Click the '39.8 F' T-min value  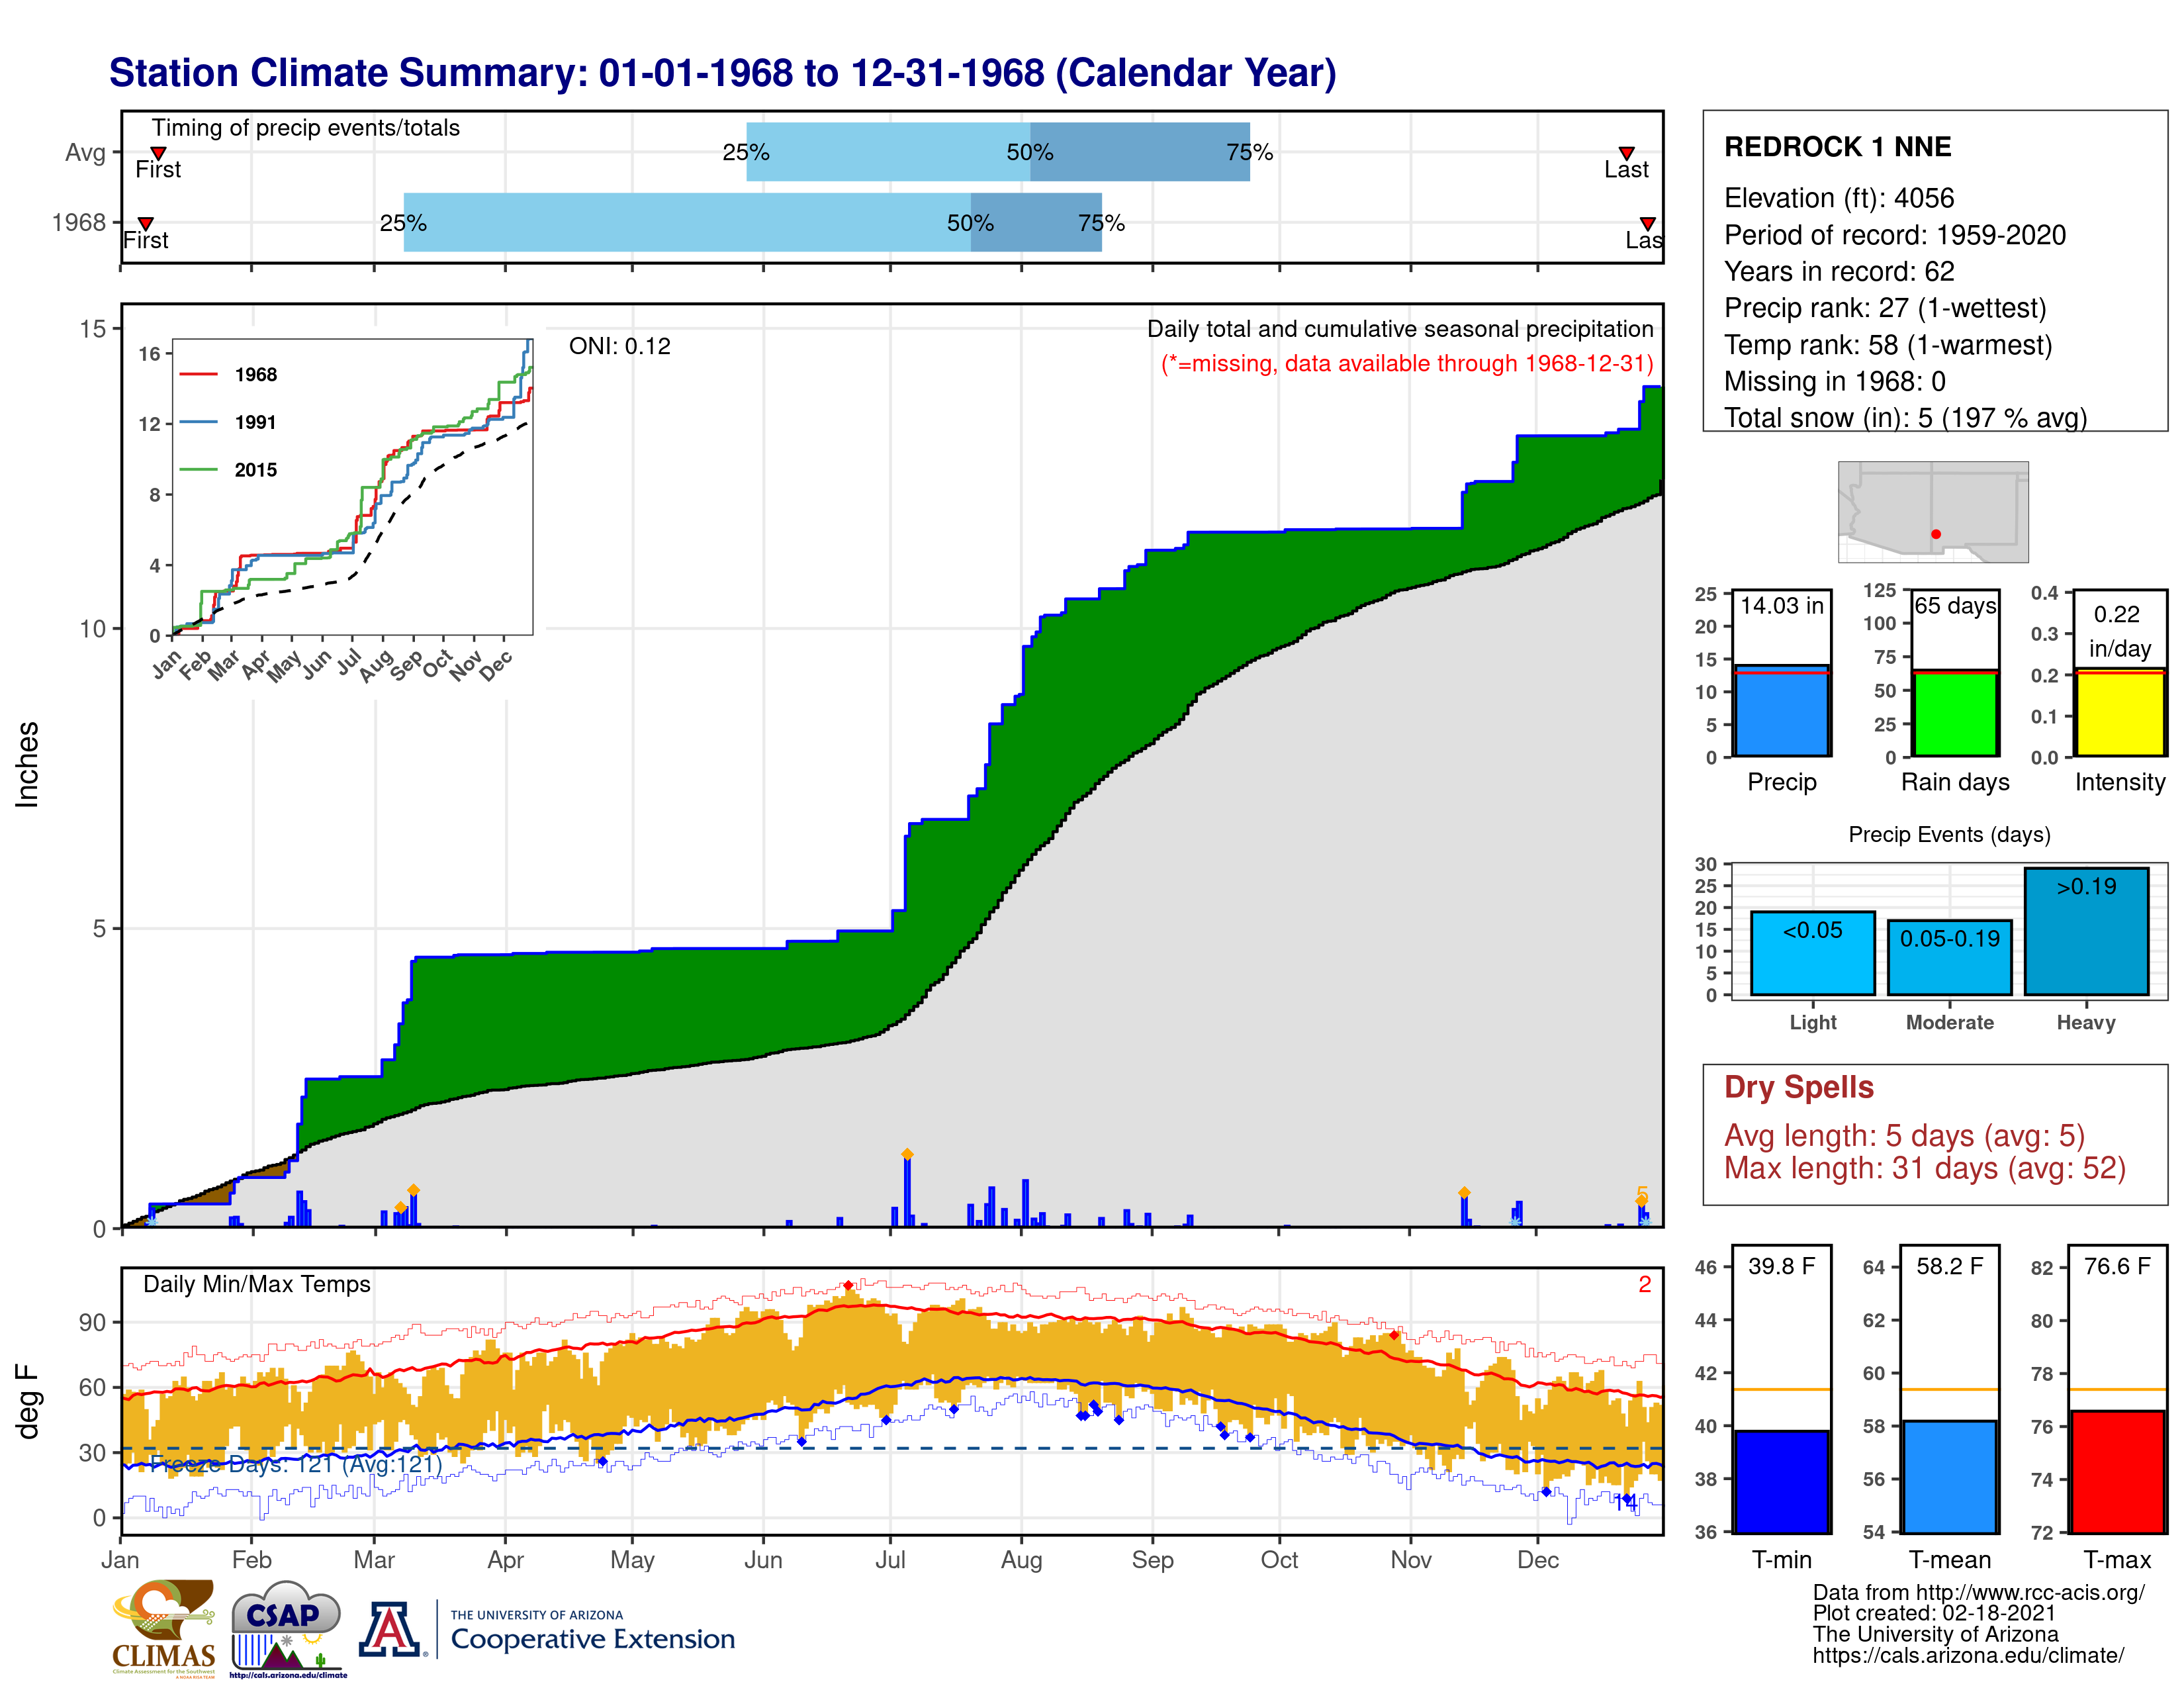[x=1781, y=1266]
